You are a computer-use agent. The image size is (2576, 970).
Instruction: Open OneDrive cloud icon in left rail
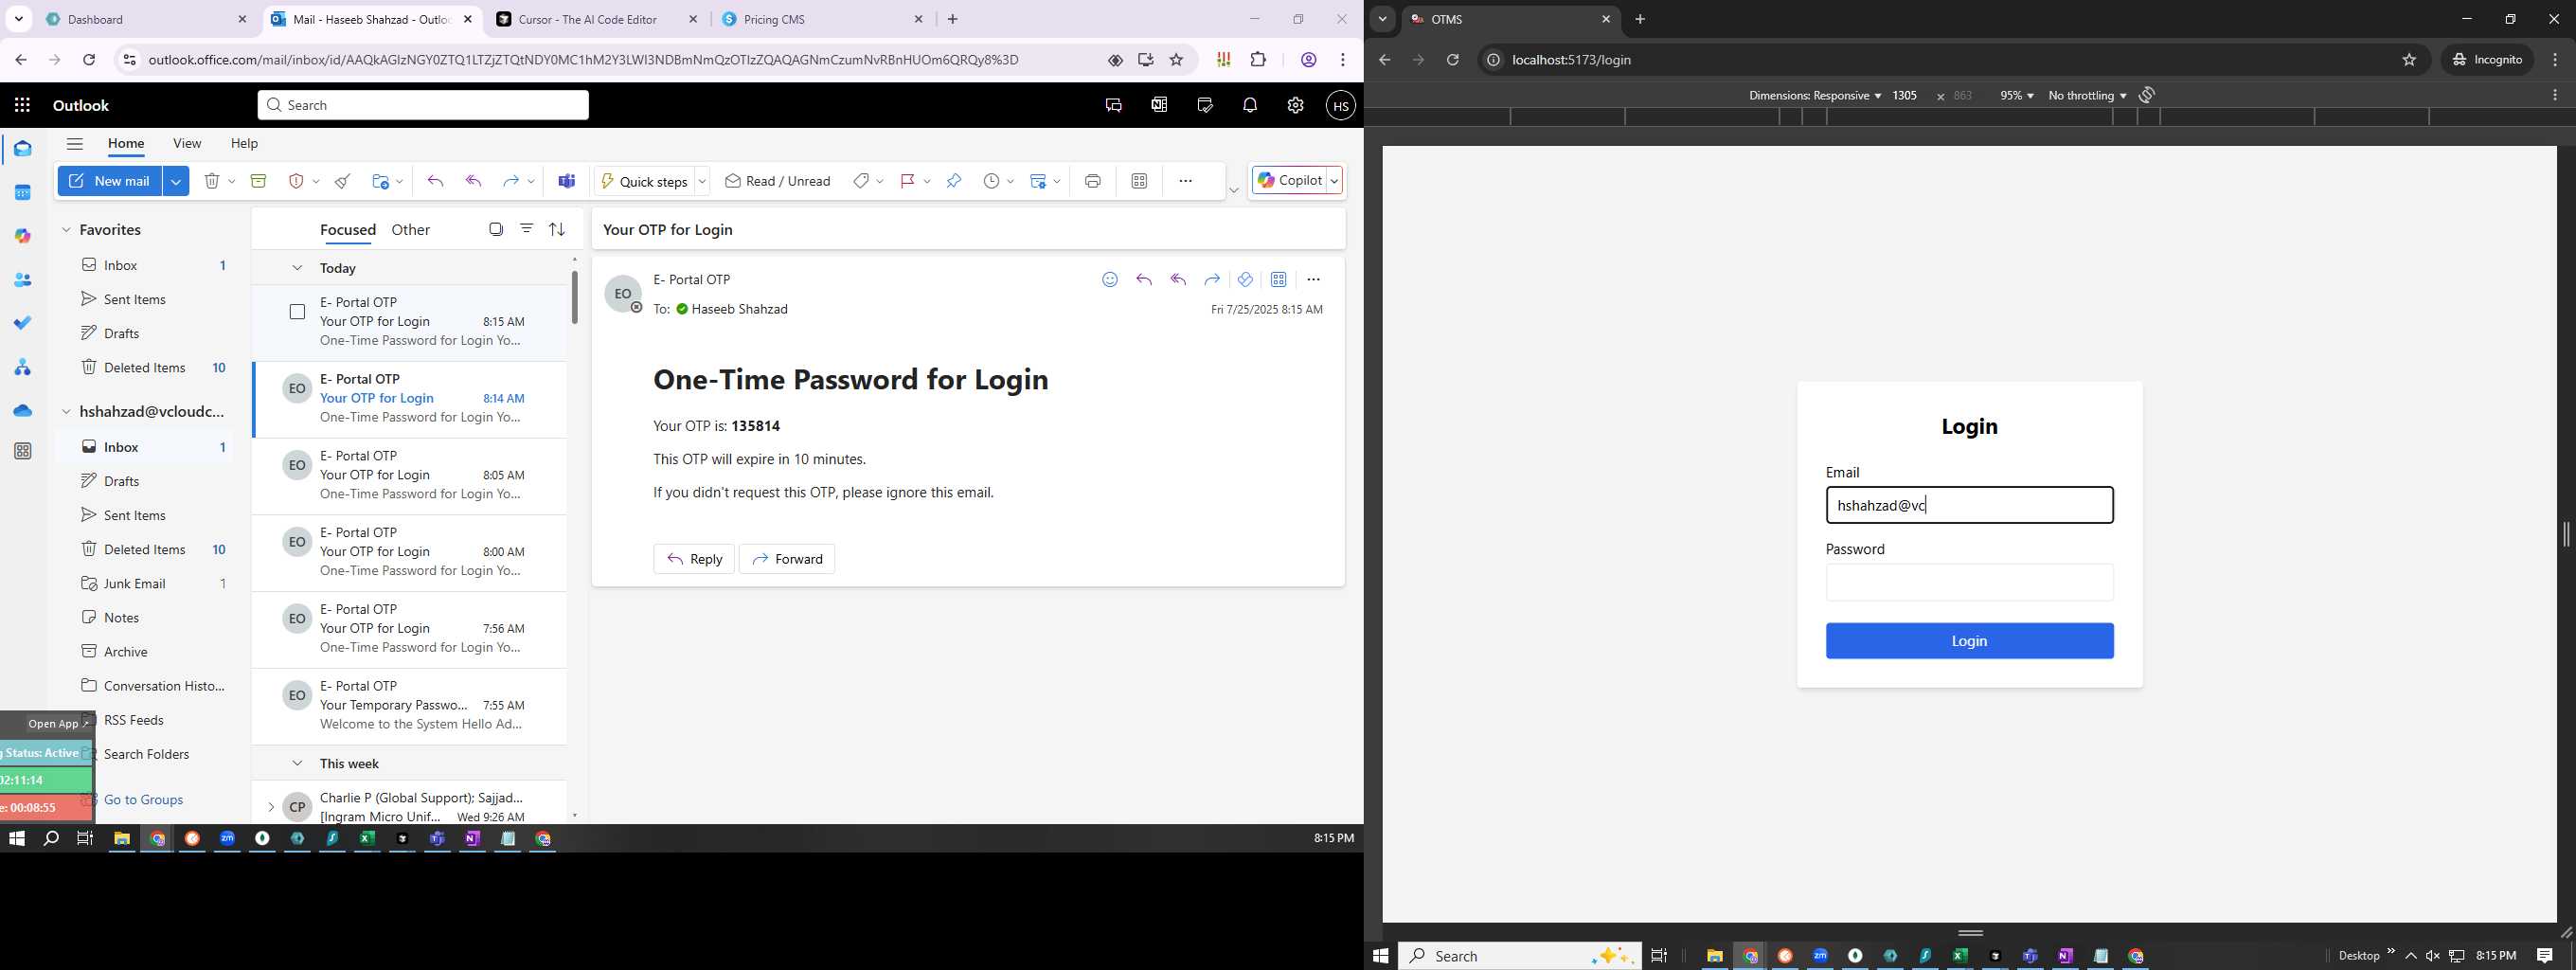coord(22,410)
